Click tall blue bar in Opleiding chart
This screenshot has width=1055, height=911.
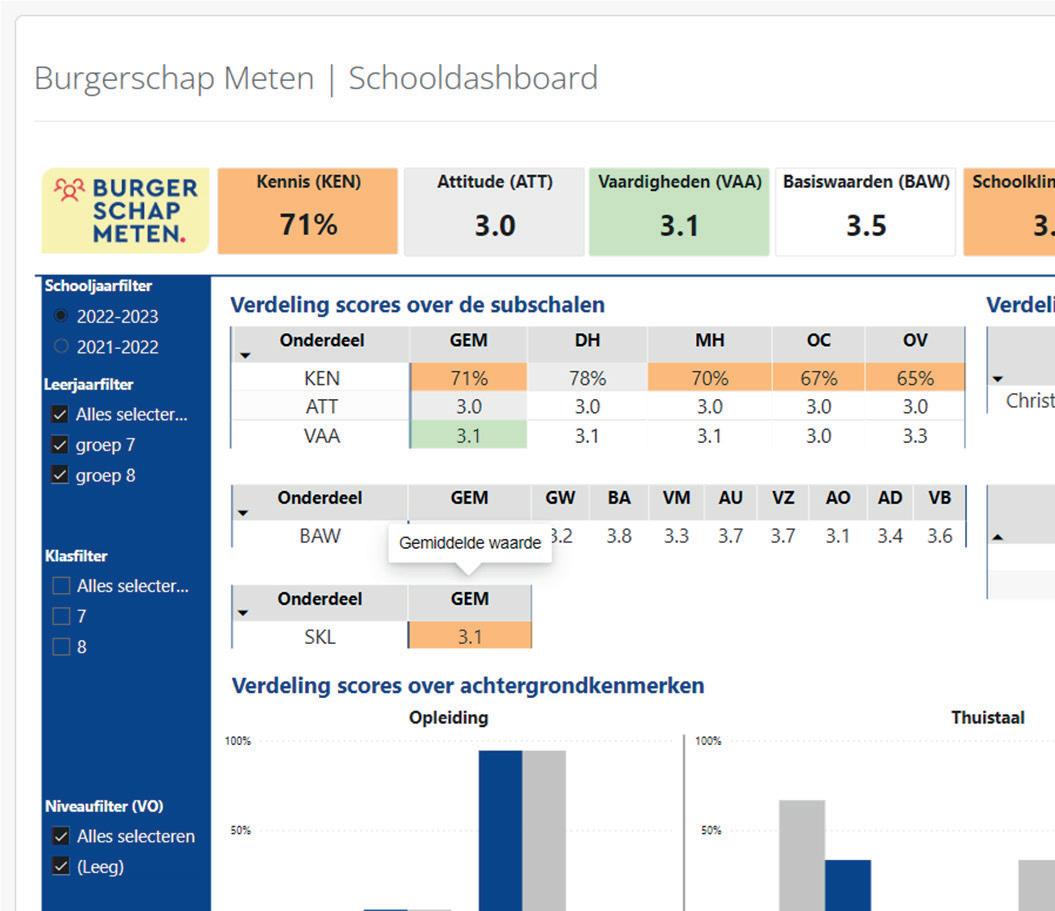501,830
